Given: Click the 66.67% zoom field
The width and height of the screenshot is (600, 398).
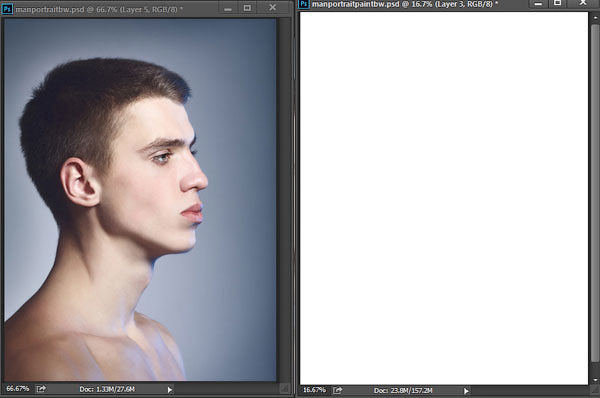Looking at the screenshot, I should [18, 389].
